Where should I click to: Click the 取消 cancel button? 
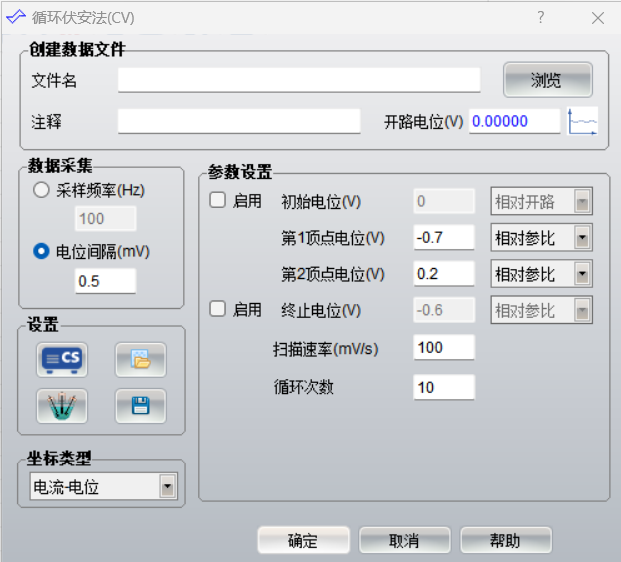coord(404,540)
